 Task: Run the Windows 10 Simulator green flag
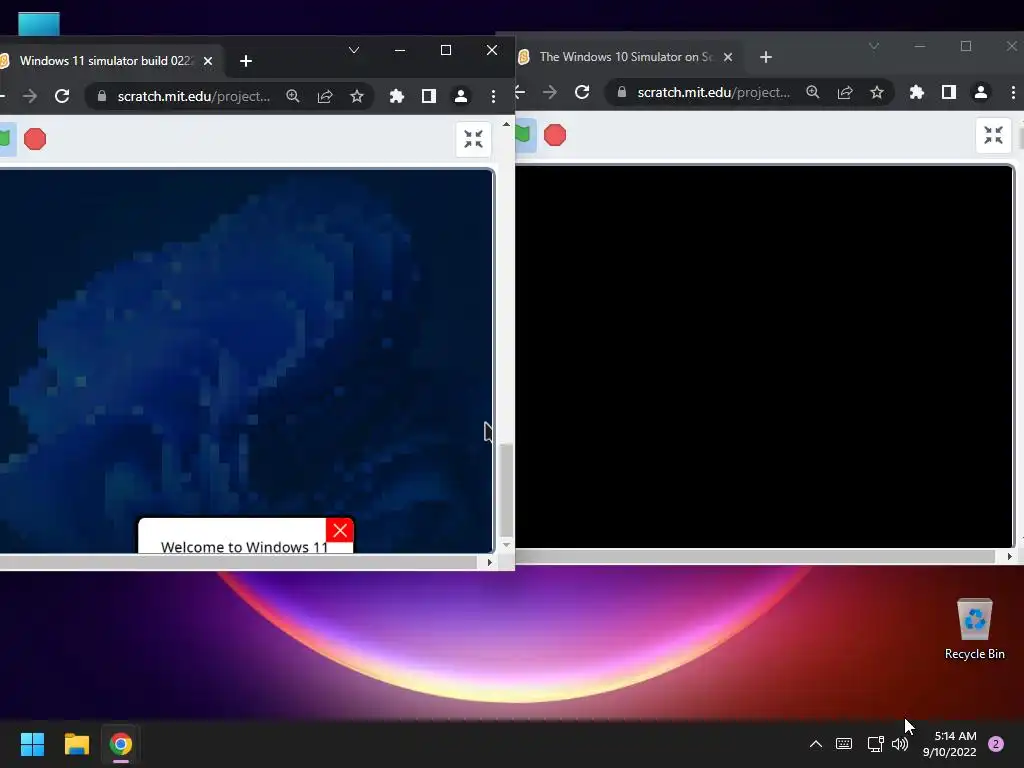click(x=524, y=135)
